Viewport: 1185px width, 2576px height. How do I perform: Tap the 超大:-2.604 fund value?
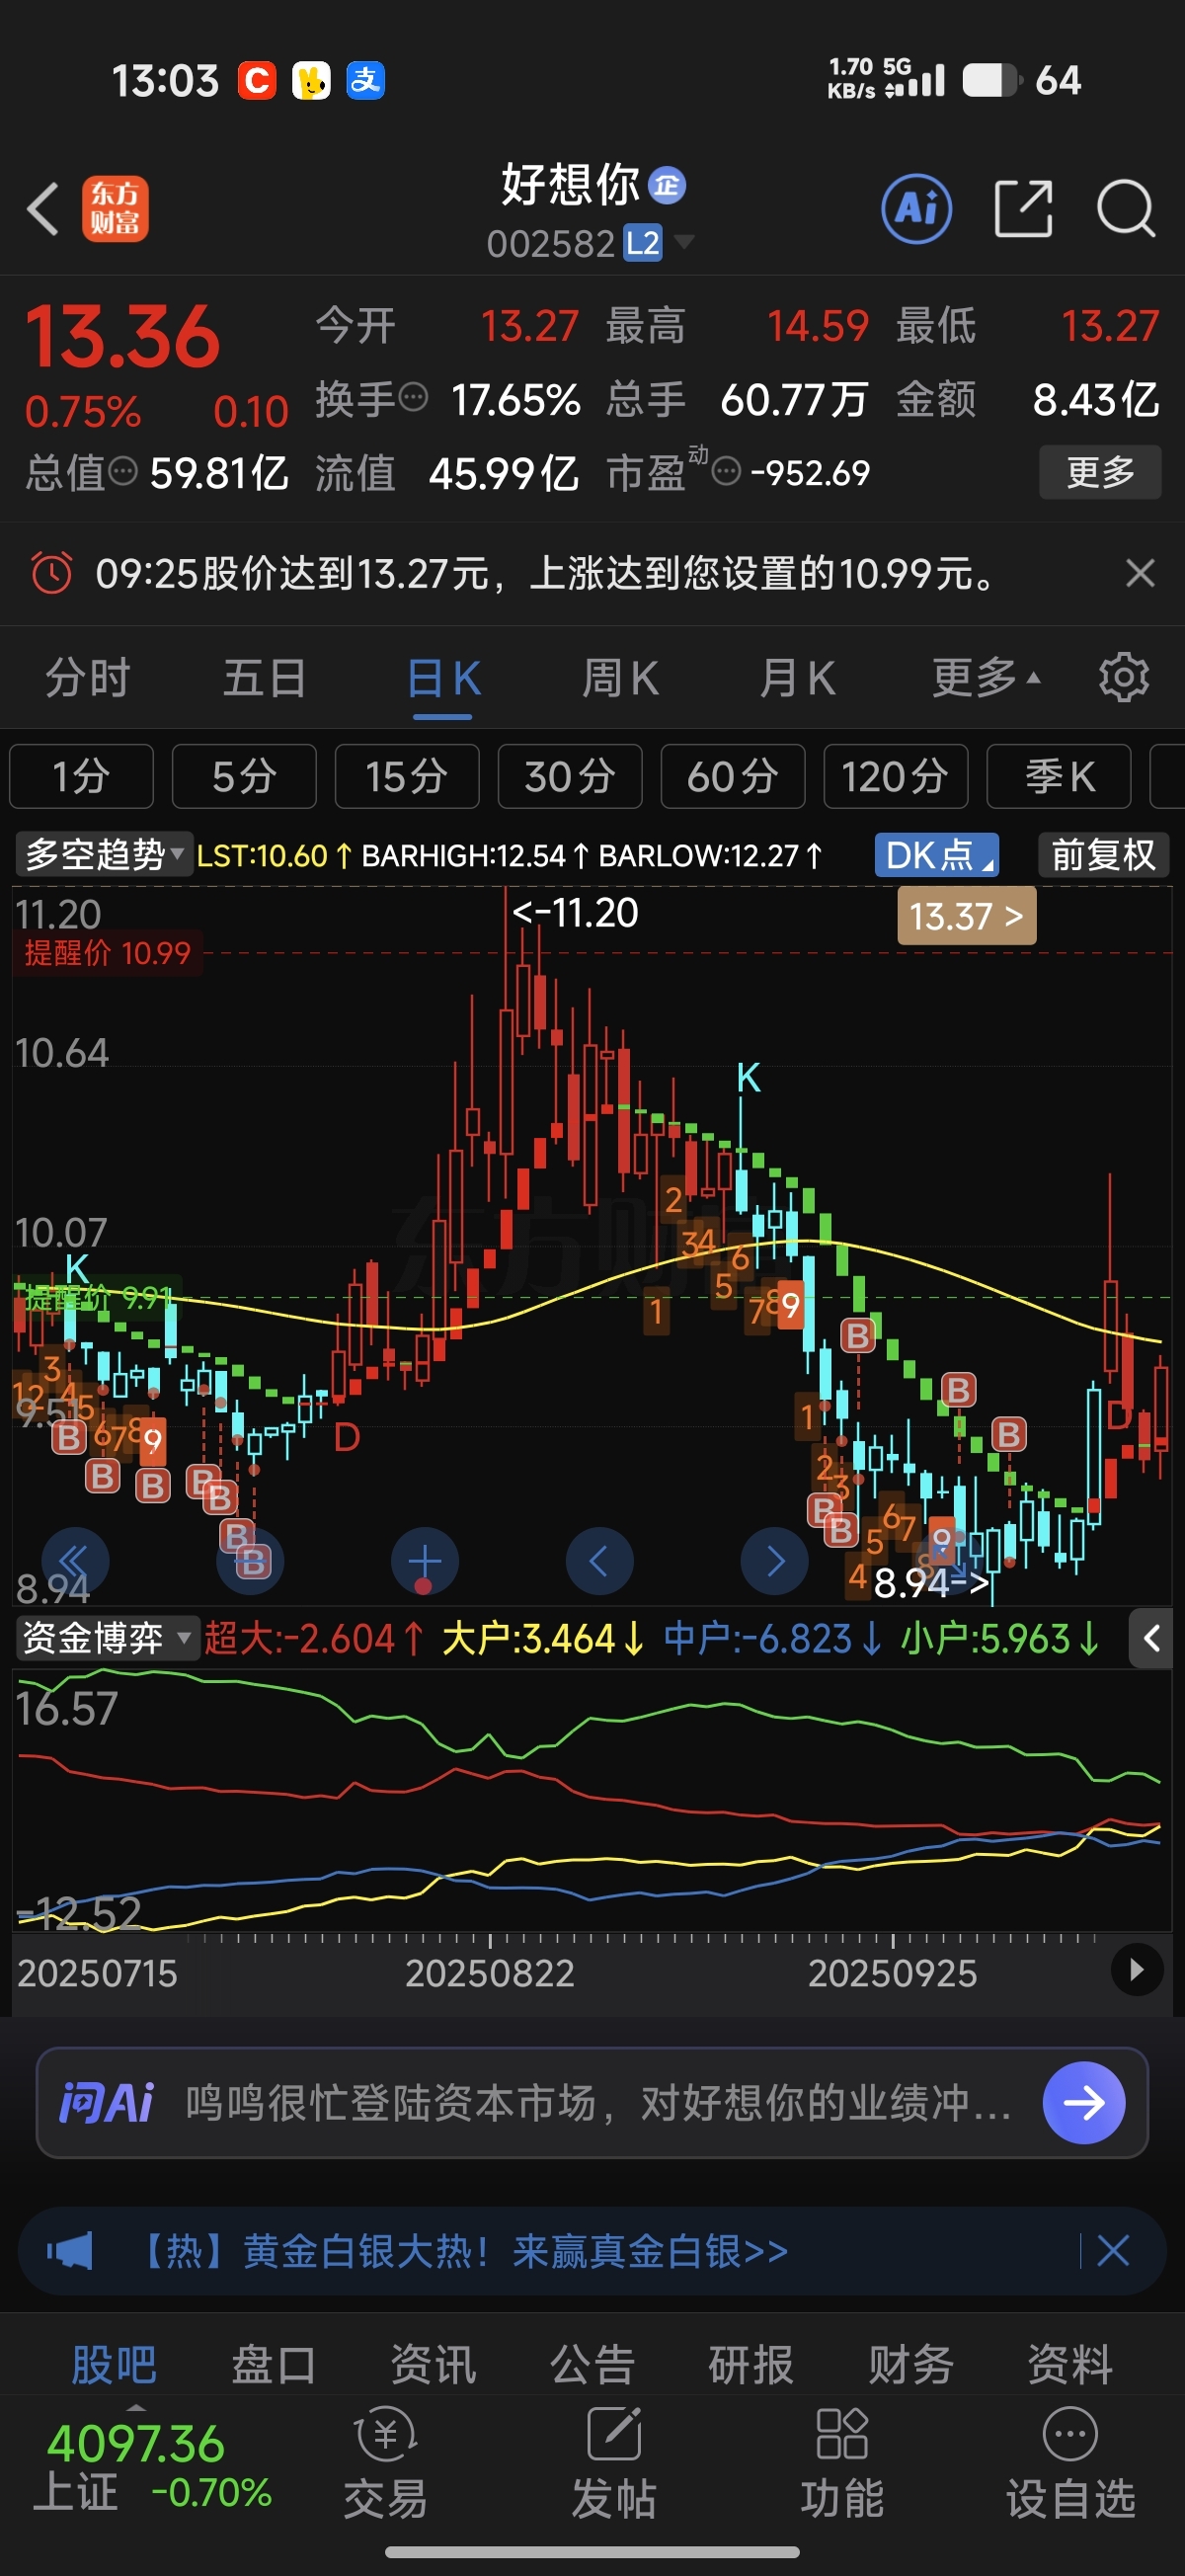314,1638
